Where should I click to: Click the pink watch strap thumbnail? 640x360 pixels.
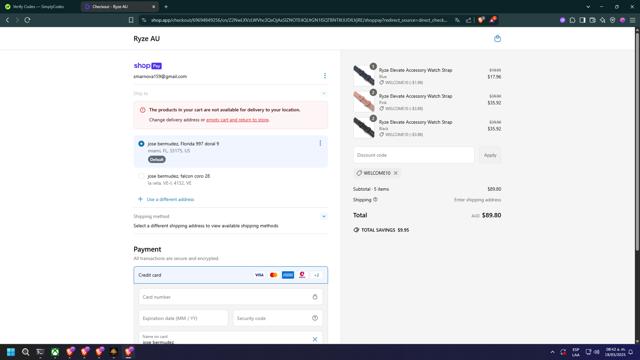point(364,102)
